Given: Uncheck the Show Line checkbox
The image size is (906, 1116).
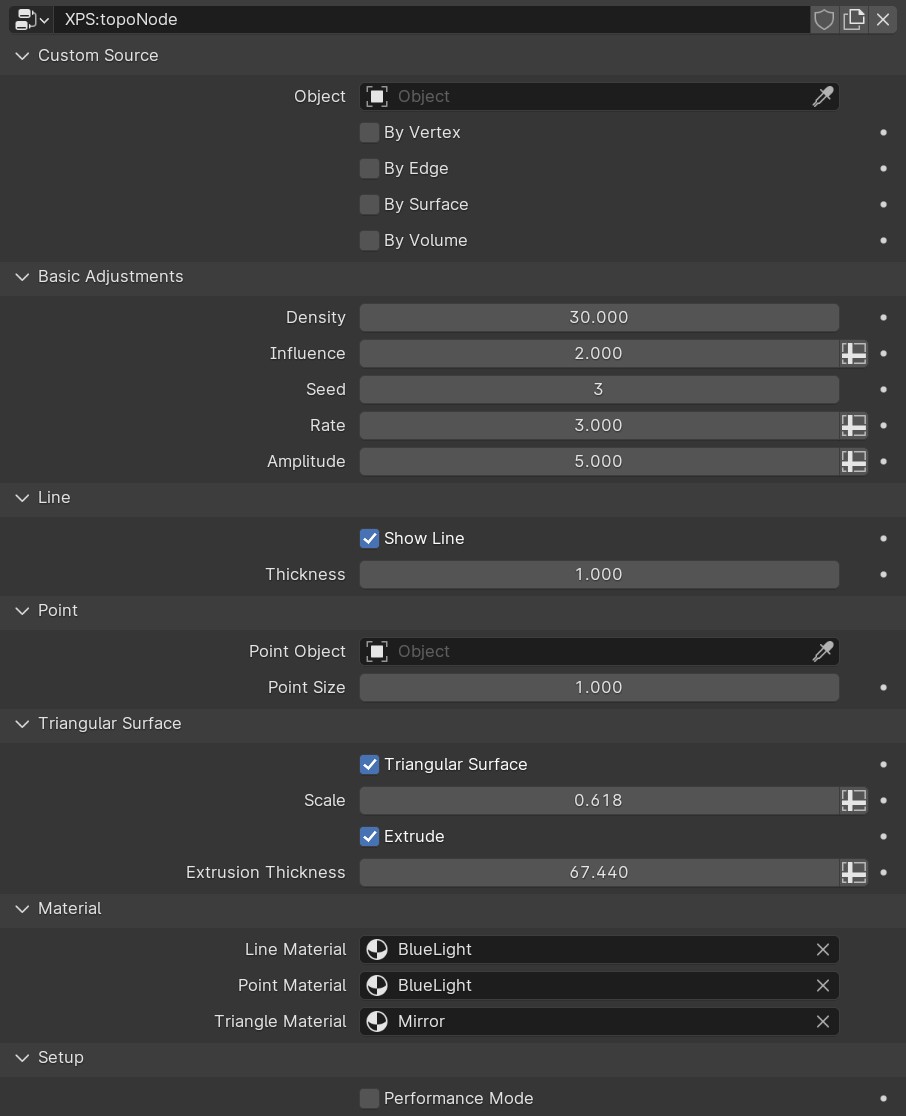Looking at the screenshot, I should [369, 538].
